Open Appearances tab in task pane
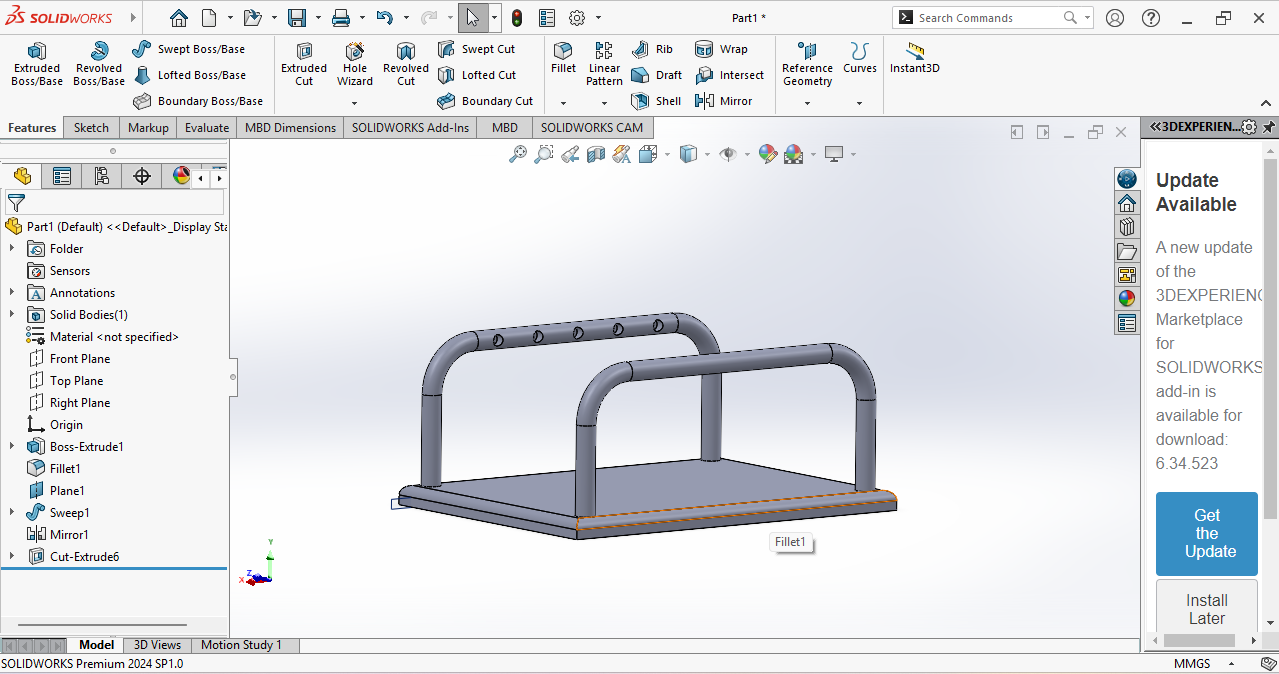 pyautogui.click(x=1127, y=299)
